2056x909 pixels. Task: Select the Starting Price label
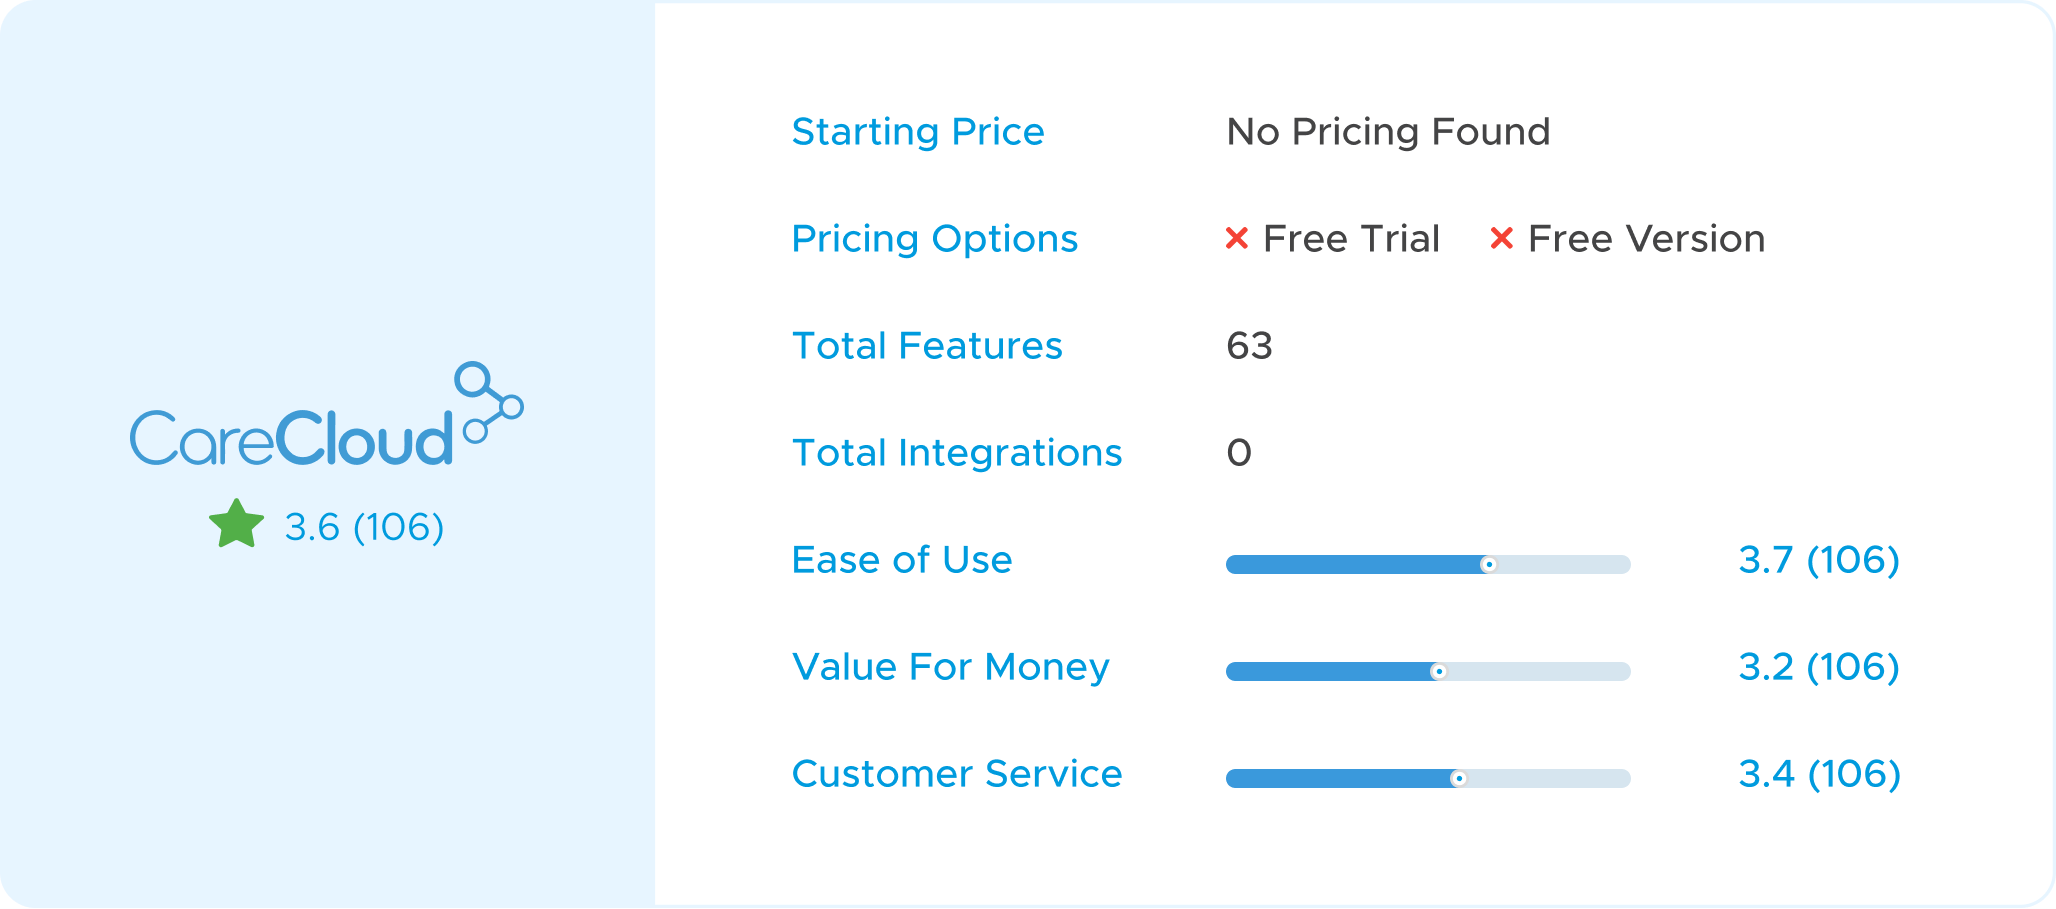pyautogui.click(x=918, y=132)
